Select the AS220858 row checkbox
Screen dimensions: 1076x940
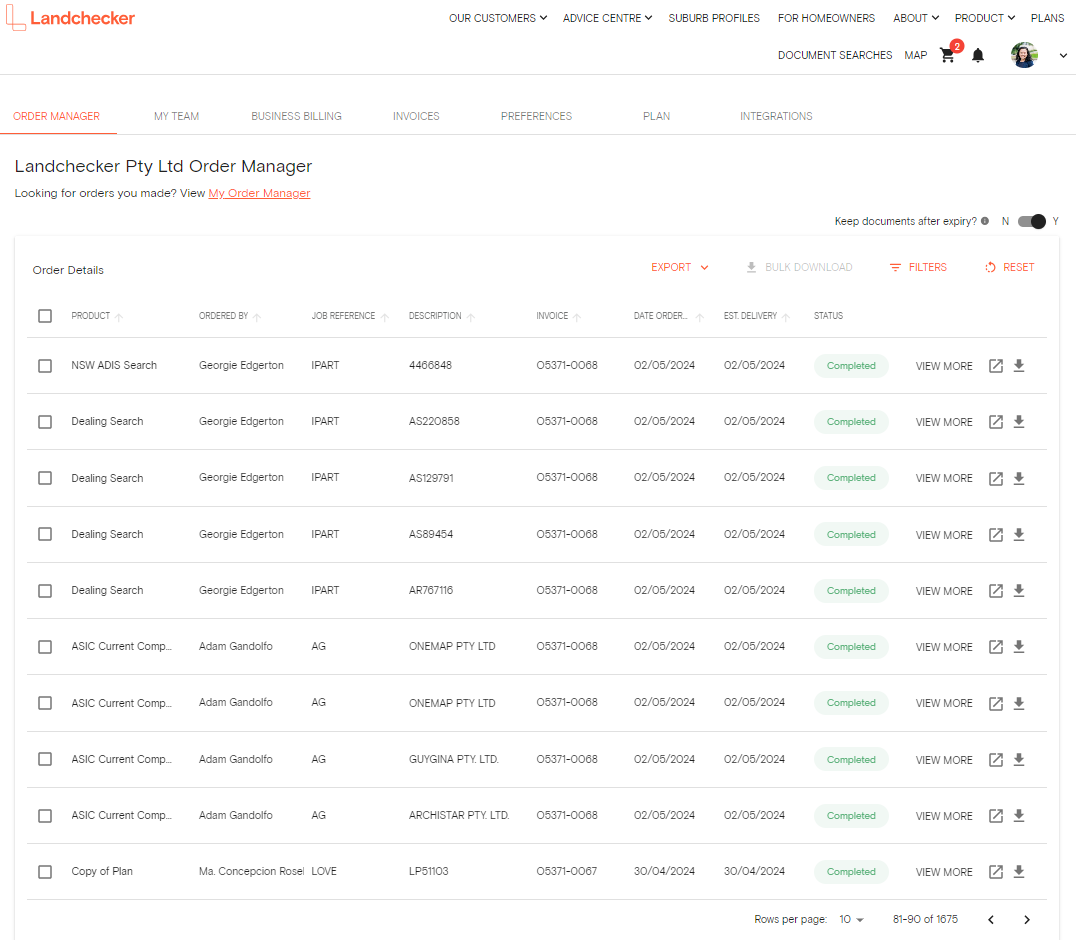(x=45, y=422)
